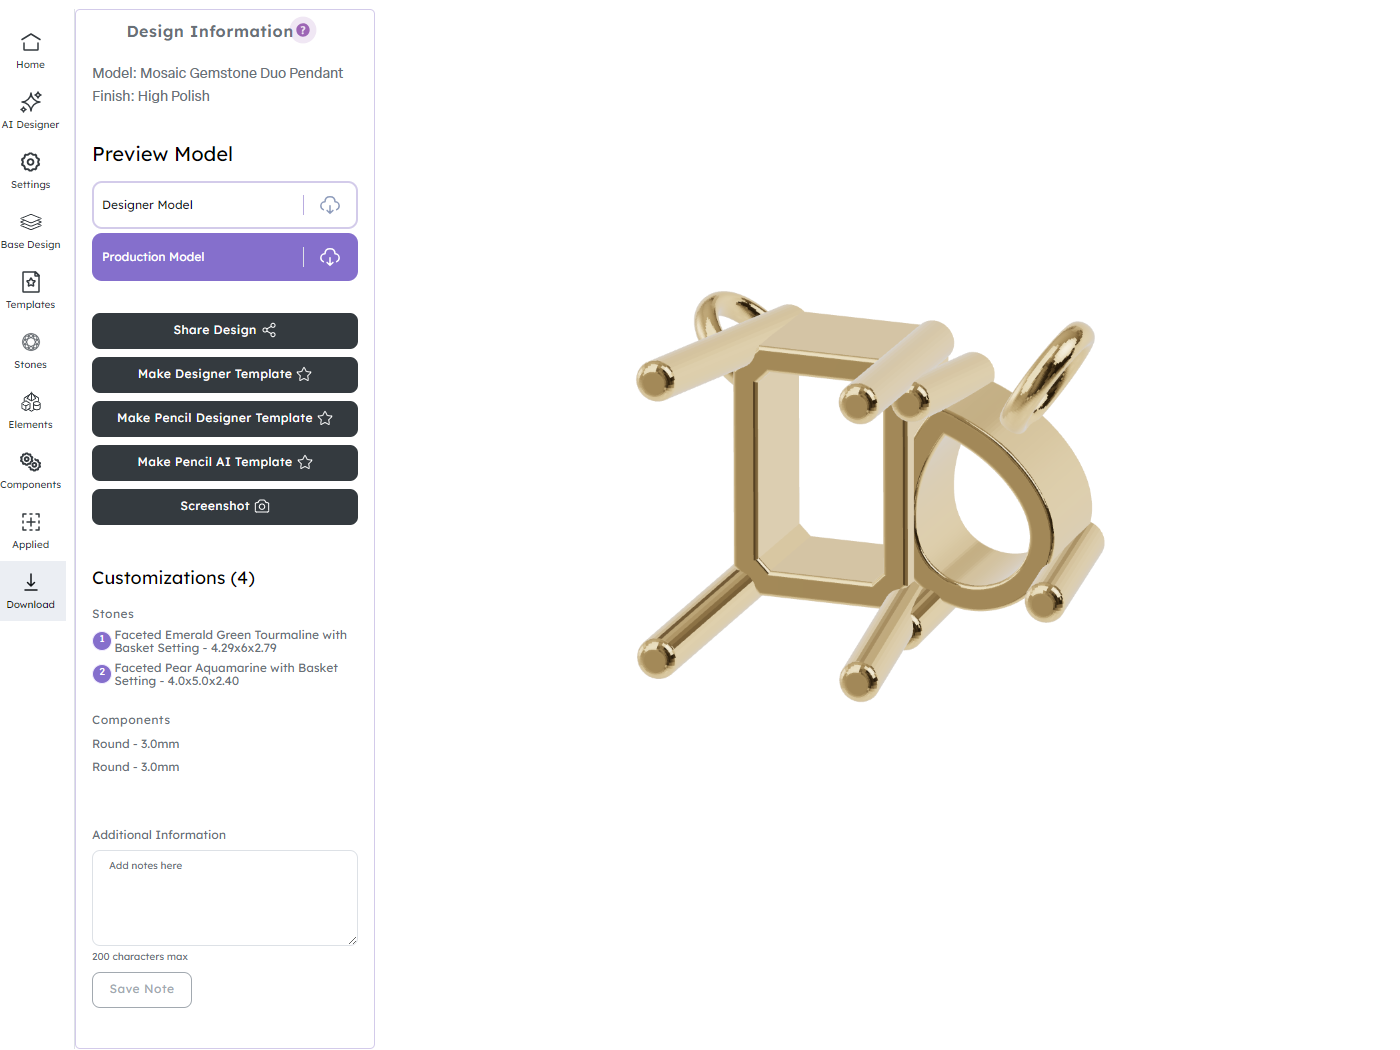Click Make Pencil AI Template button

pos(225,463)
